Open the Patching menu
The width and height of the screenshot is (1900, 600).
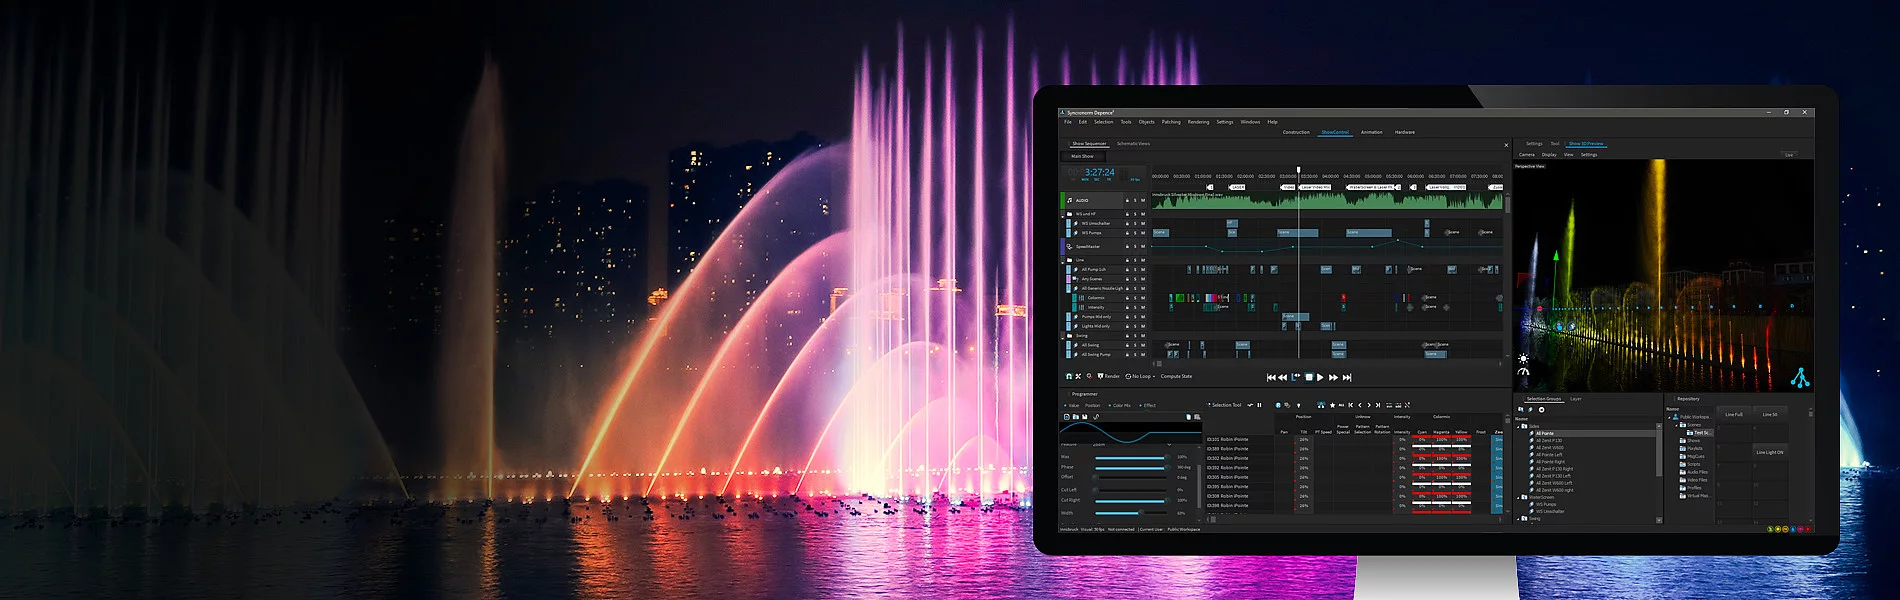pyautogui.click(x=1171, y=122)
